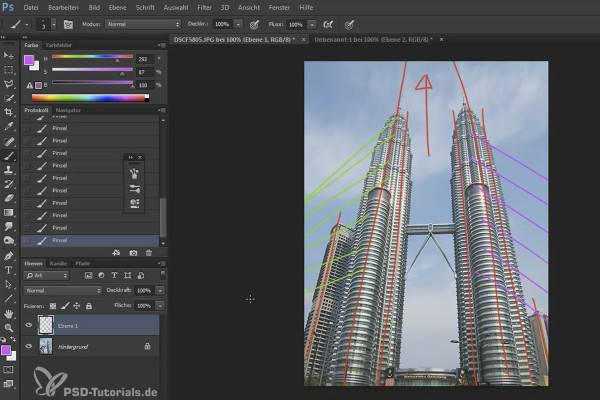Image resolution: width=600 pixels, height=400 pixels.
Task: Open the Protokoll panel options menu
Action: [162, 110]
